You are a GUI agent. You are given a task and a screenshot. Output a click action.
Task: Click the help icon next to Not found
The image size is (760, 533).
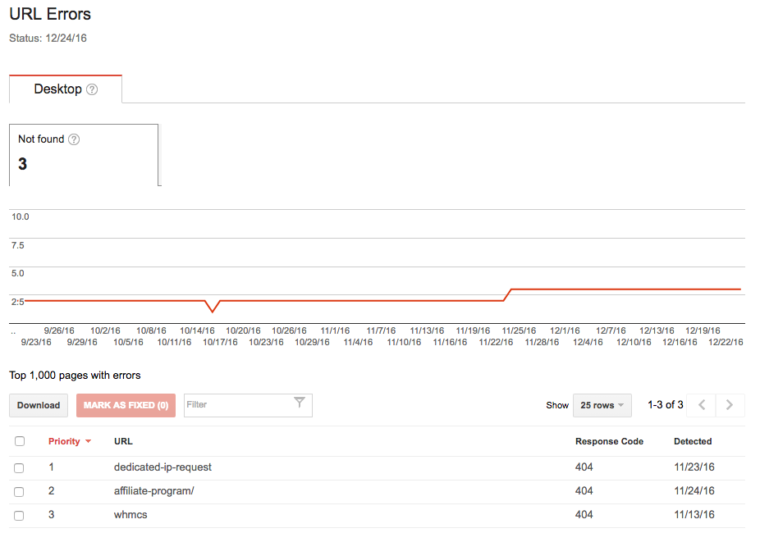click(x=73, y=139)
